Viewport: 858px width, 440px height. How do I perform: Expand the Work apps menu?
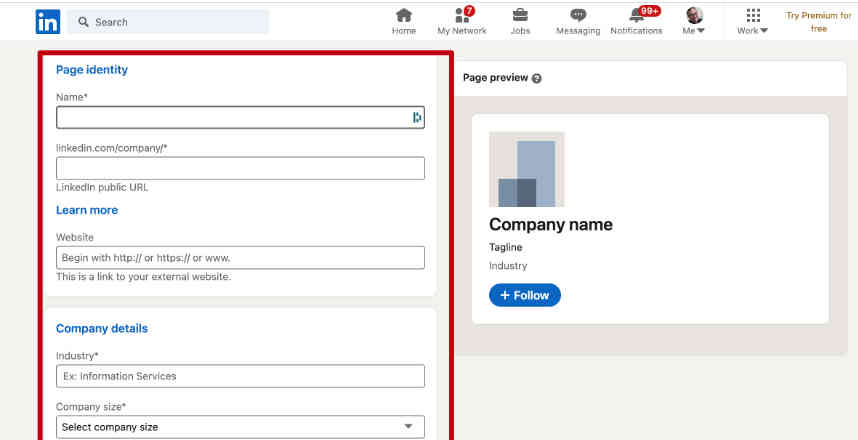(752, 22)
